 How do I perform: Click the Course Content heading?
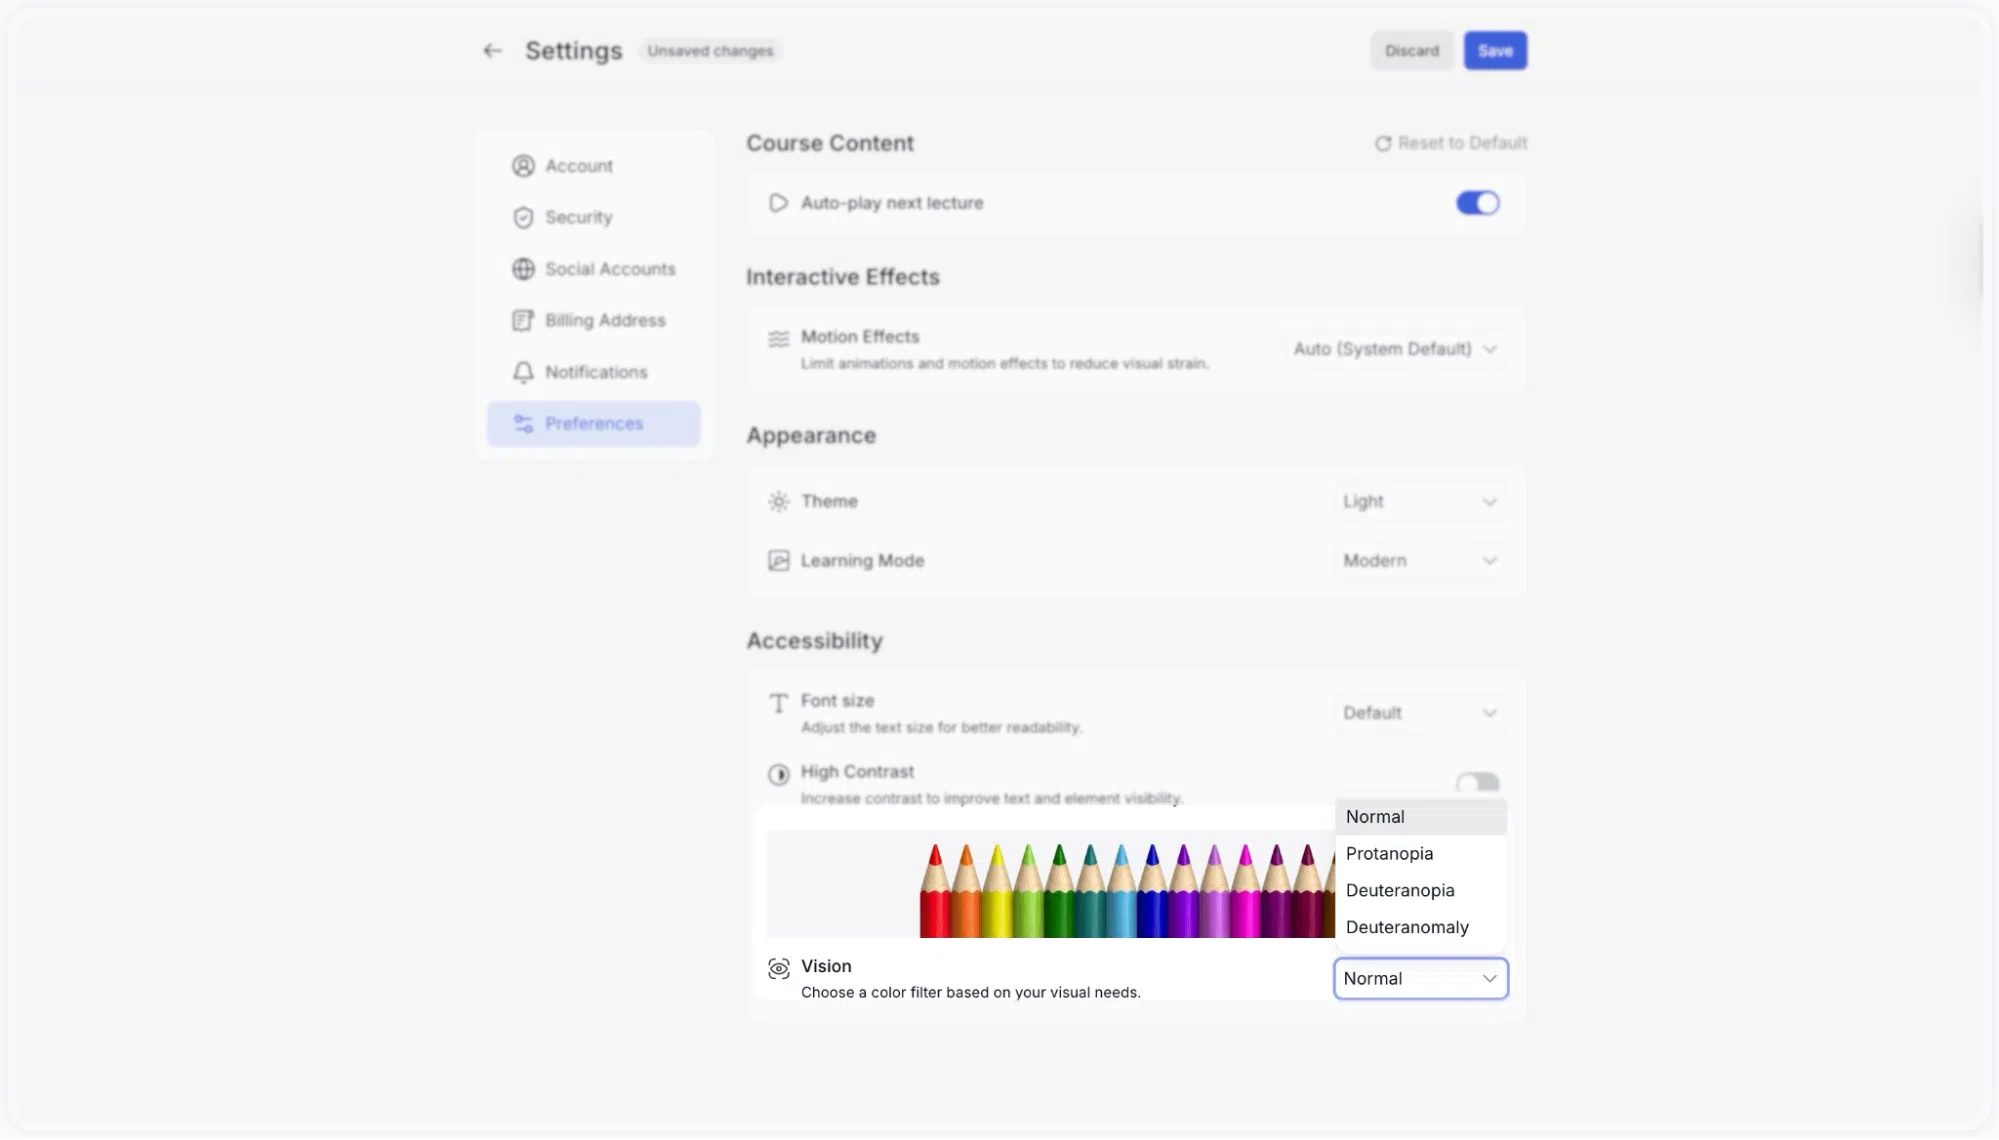pyautogui.click(x=830, y=144)
